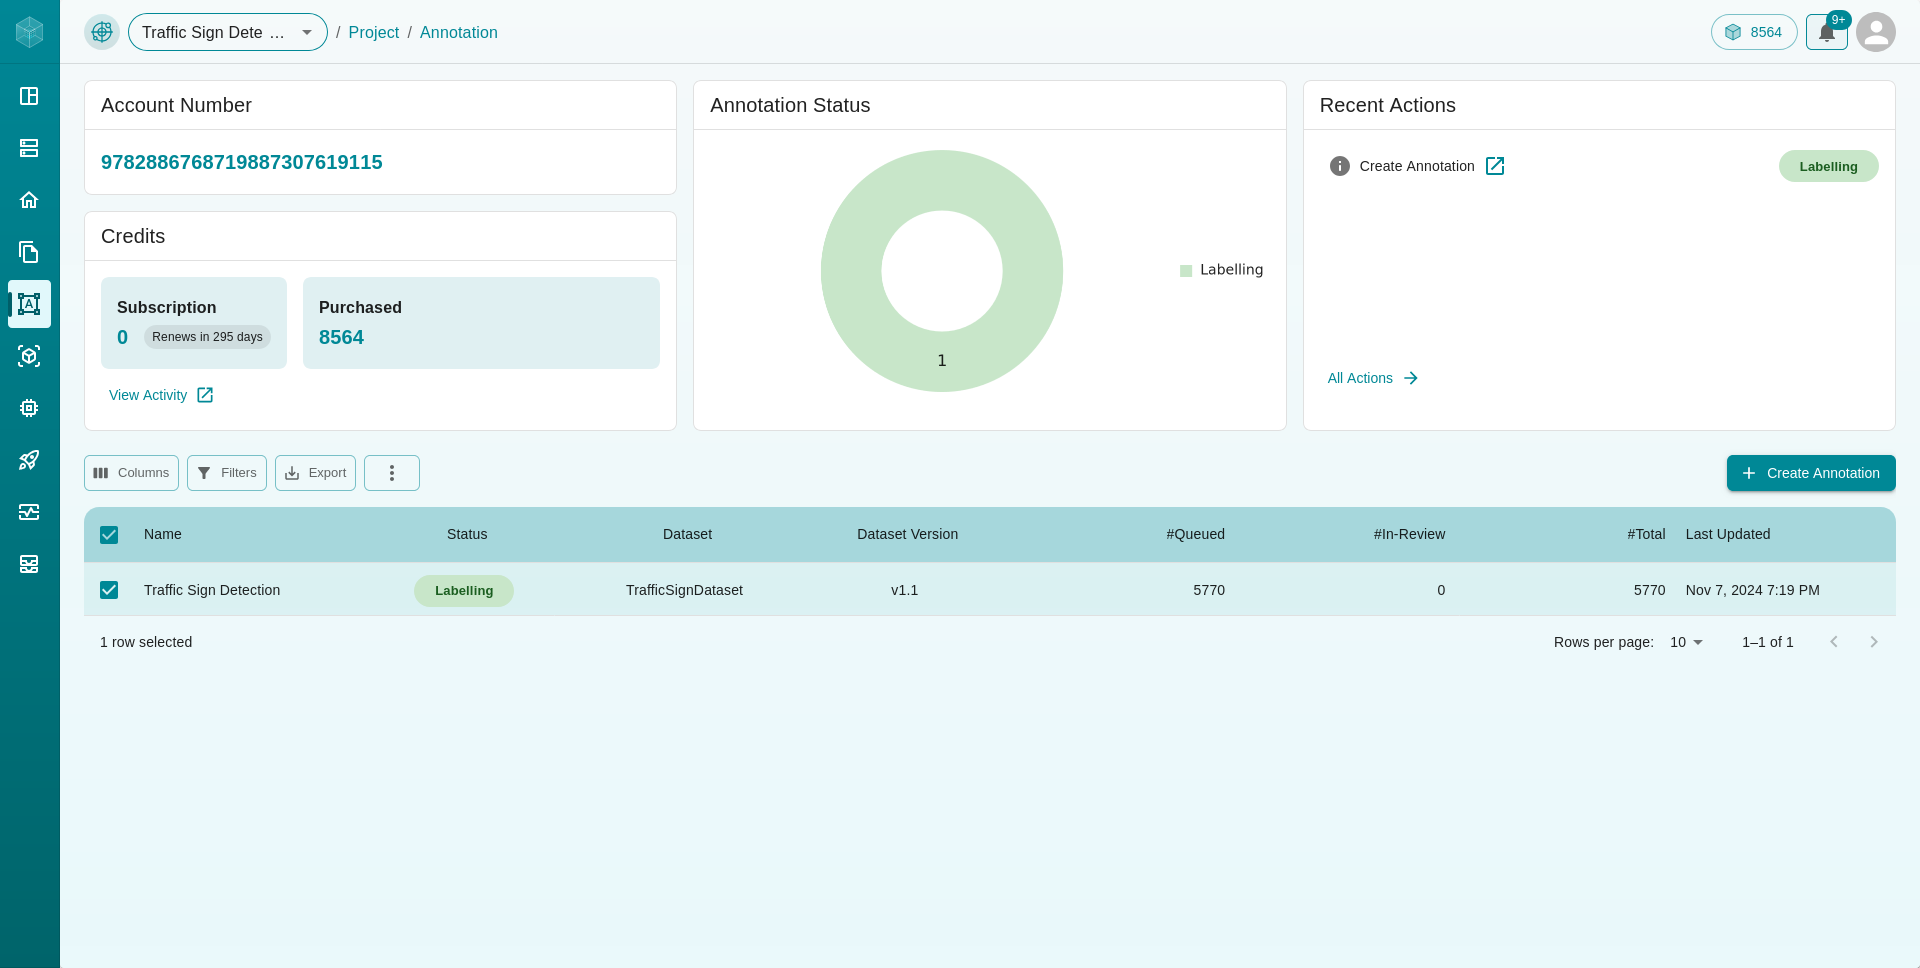Click the Renews in 295 days chip
1920x968 pixels.
207,337
